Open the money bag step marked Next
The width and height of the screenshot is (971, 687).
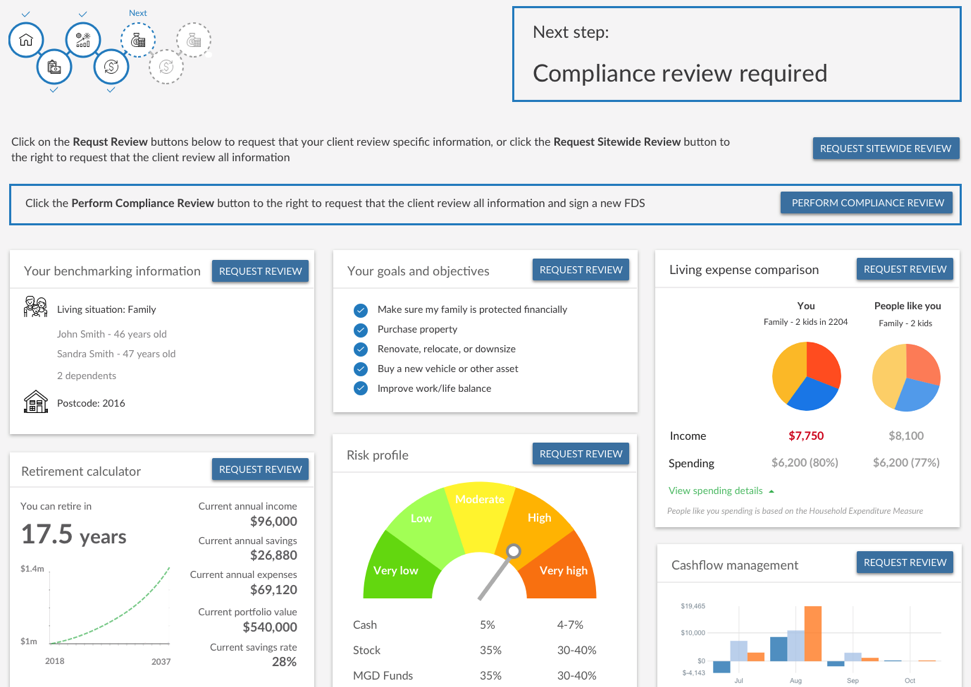click(x=137, y=40)
